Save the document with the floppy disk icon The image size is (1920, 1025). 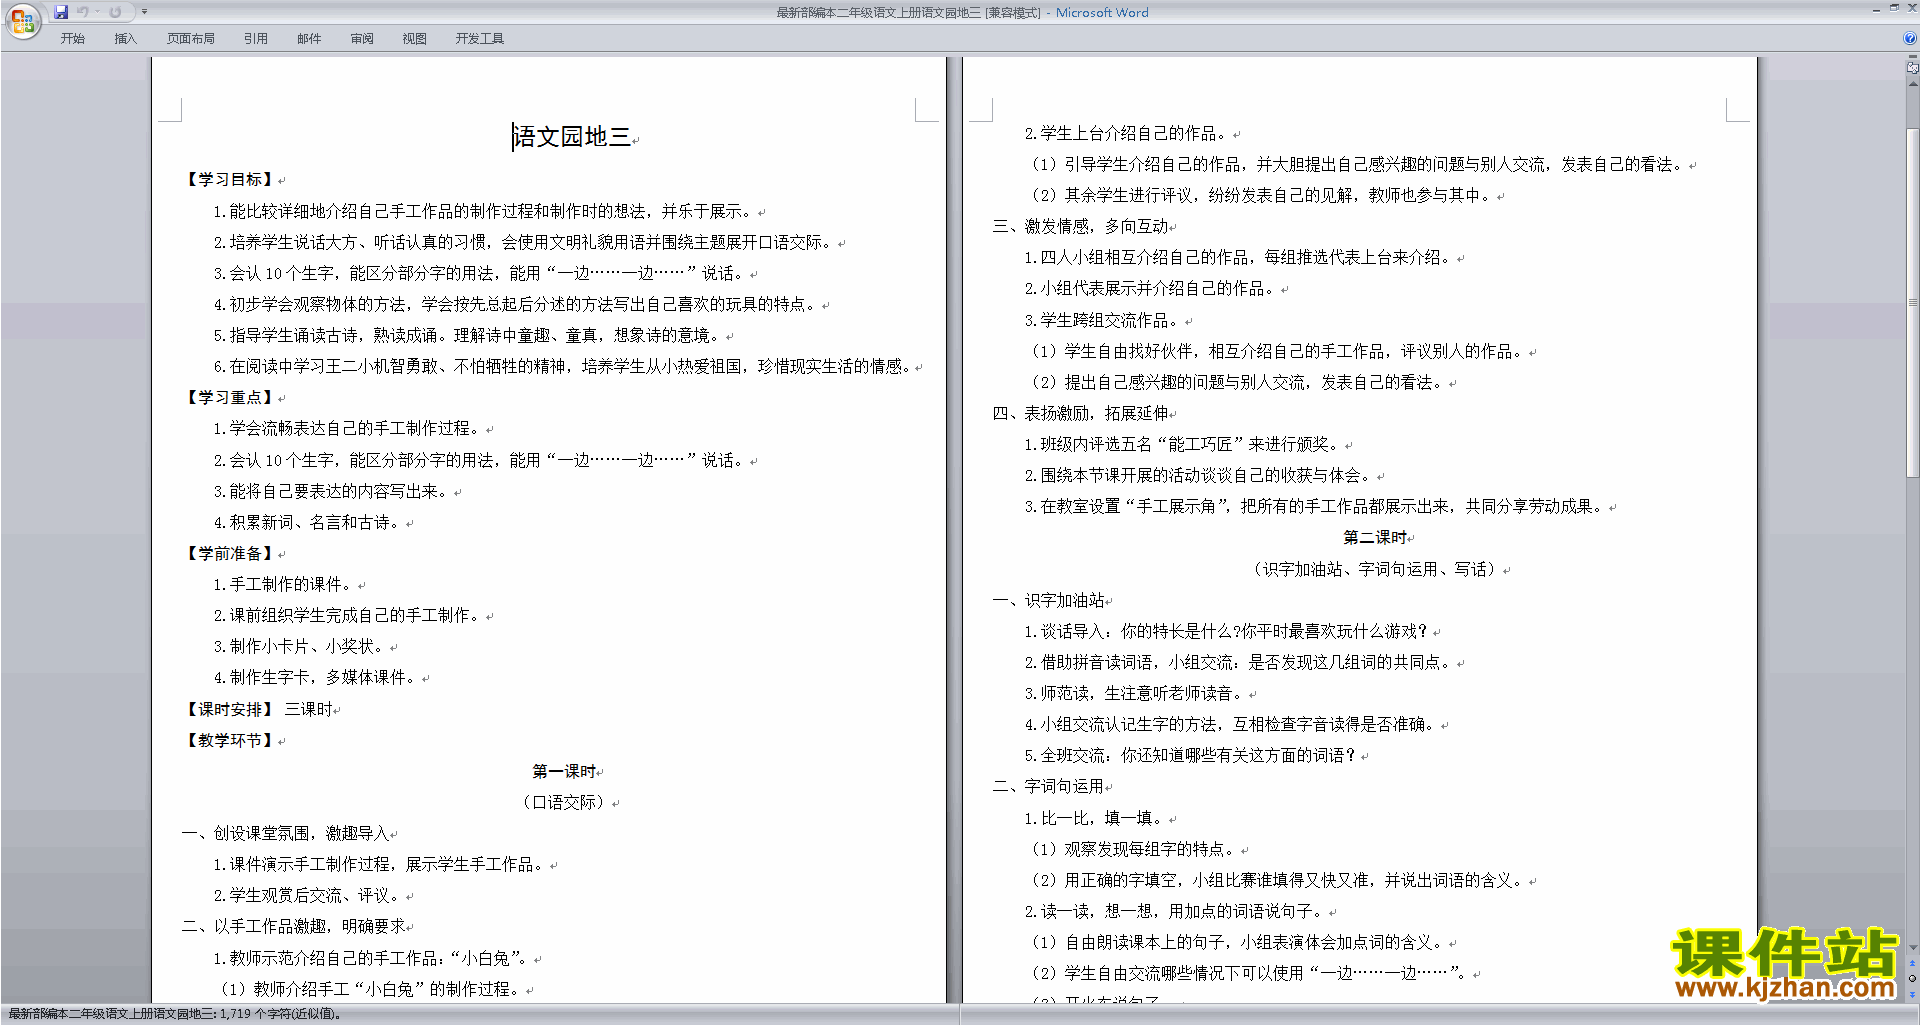(61, 12)
